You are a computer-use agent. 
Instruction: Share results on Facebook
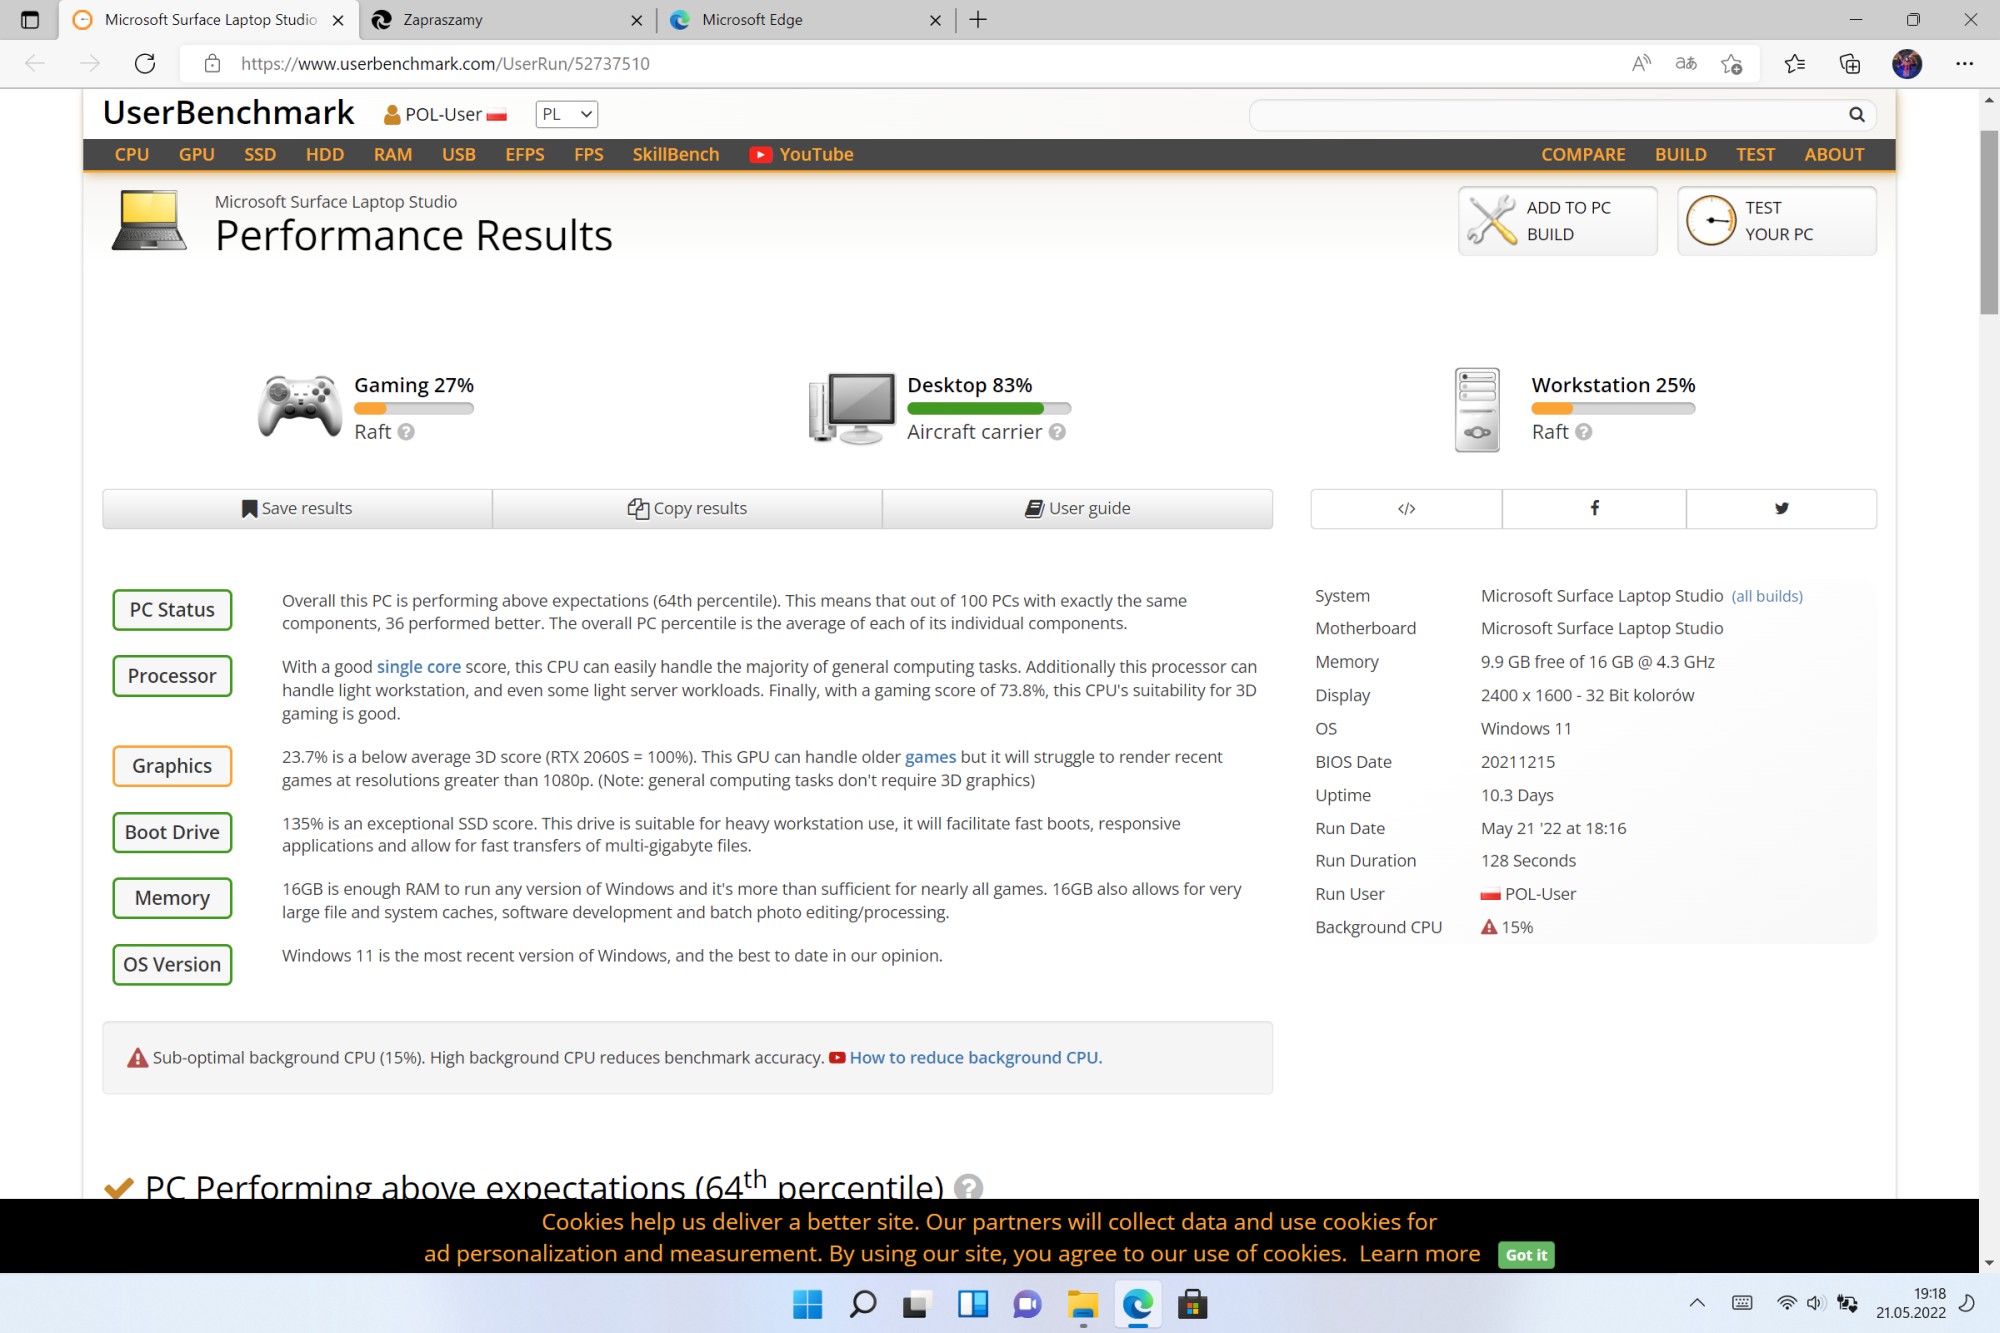1594,508
